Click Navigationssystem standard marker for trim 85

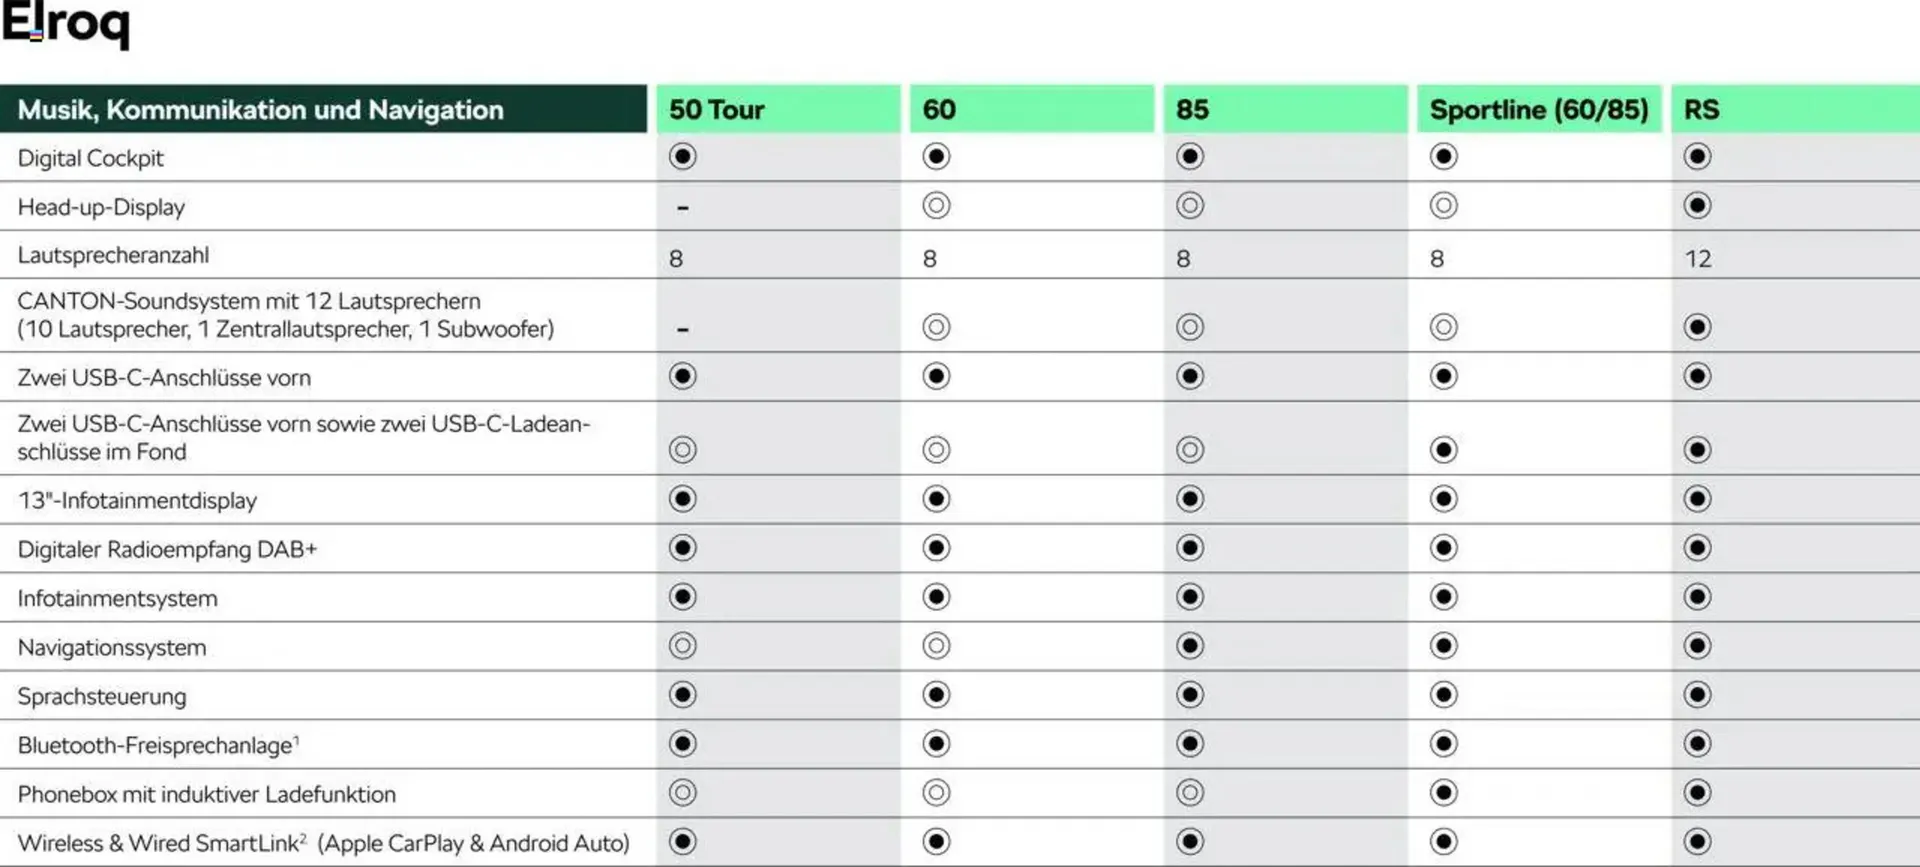tap(1190, 646)
